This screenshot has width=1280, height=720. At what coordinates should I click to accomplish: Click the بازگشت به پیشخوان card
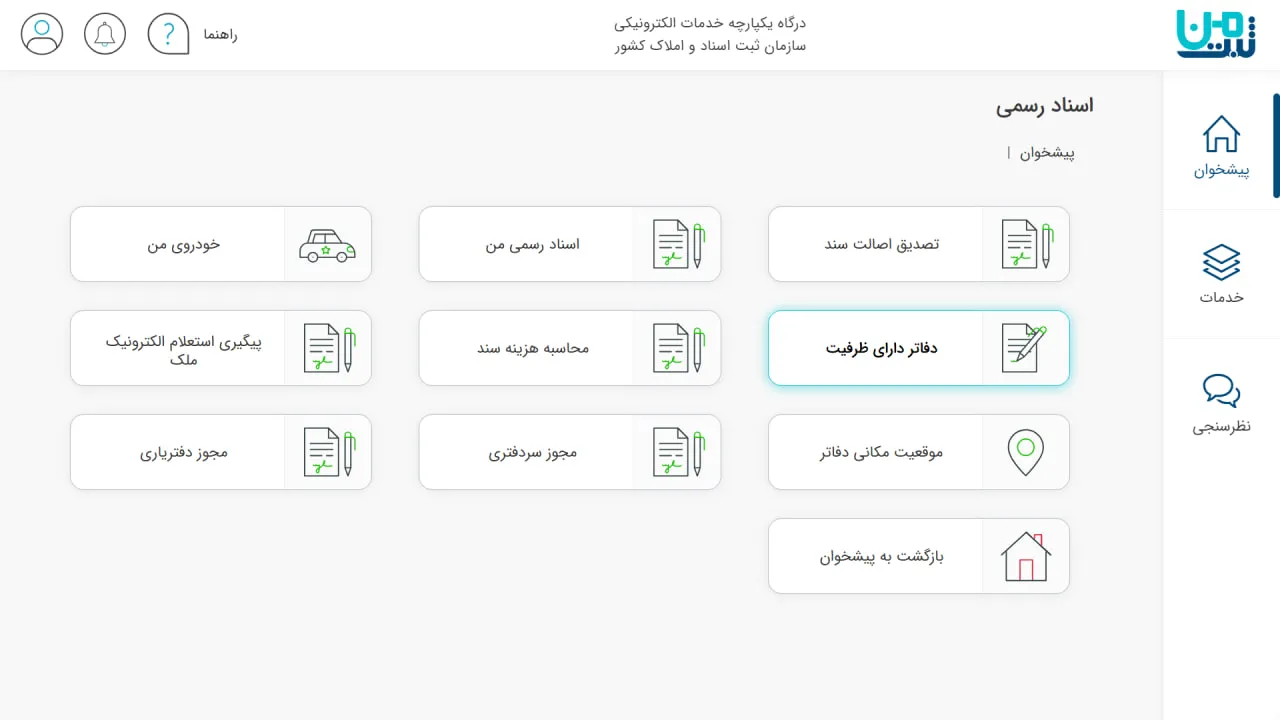coord(919,556)
